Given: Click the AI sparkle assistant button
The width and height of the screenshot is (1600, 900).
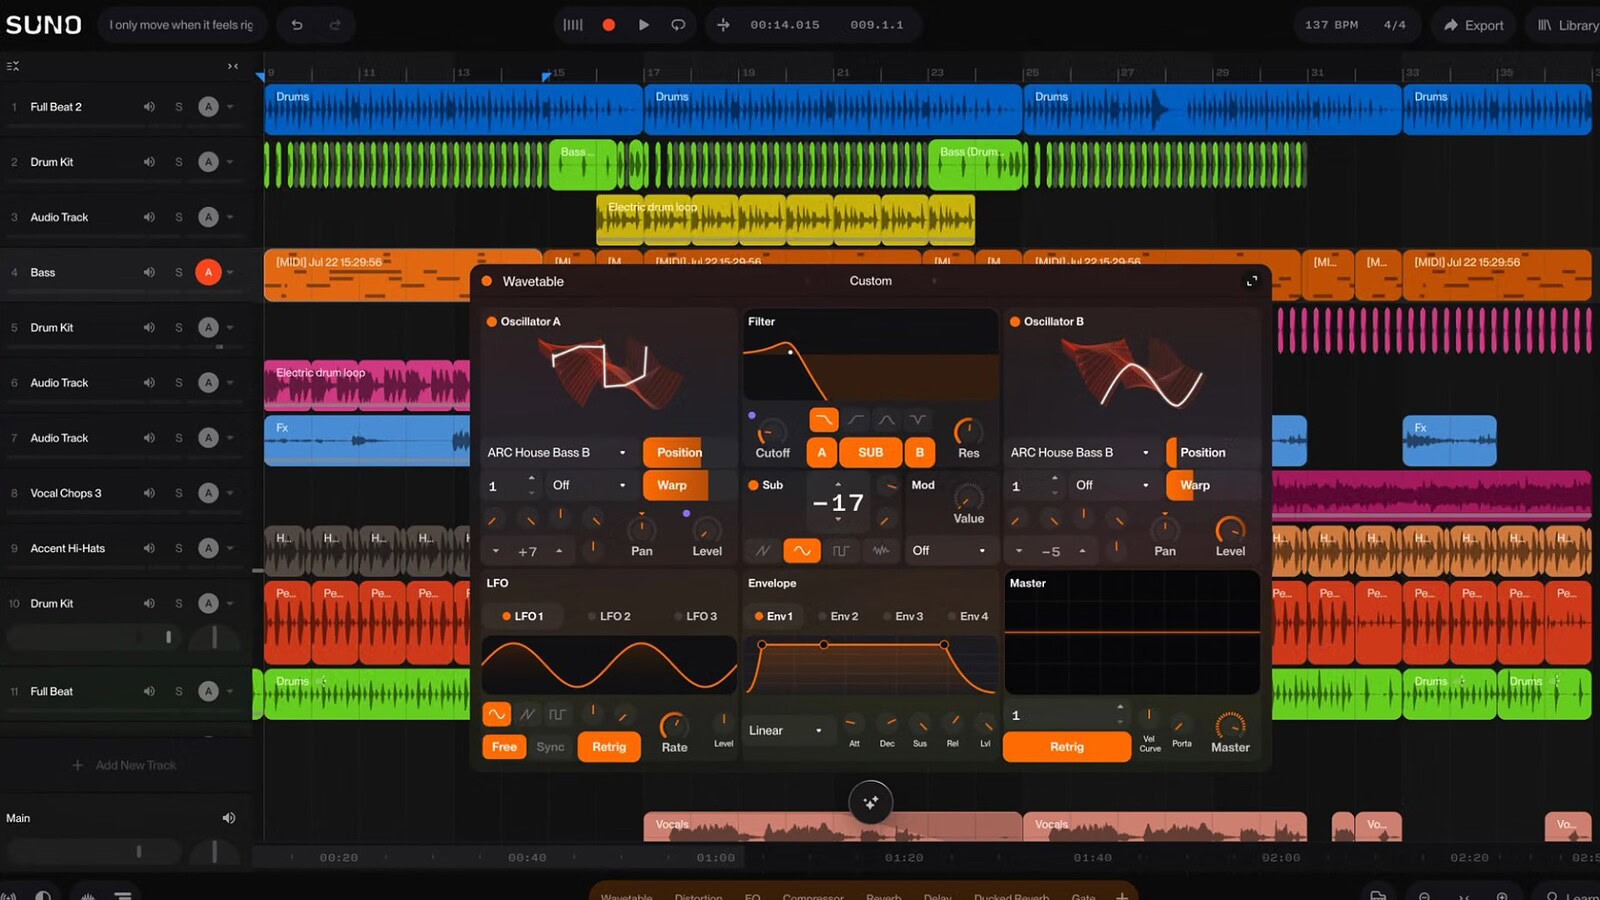Looking at the screenshot, I should [871, 802].
